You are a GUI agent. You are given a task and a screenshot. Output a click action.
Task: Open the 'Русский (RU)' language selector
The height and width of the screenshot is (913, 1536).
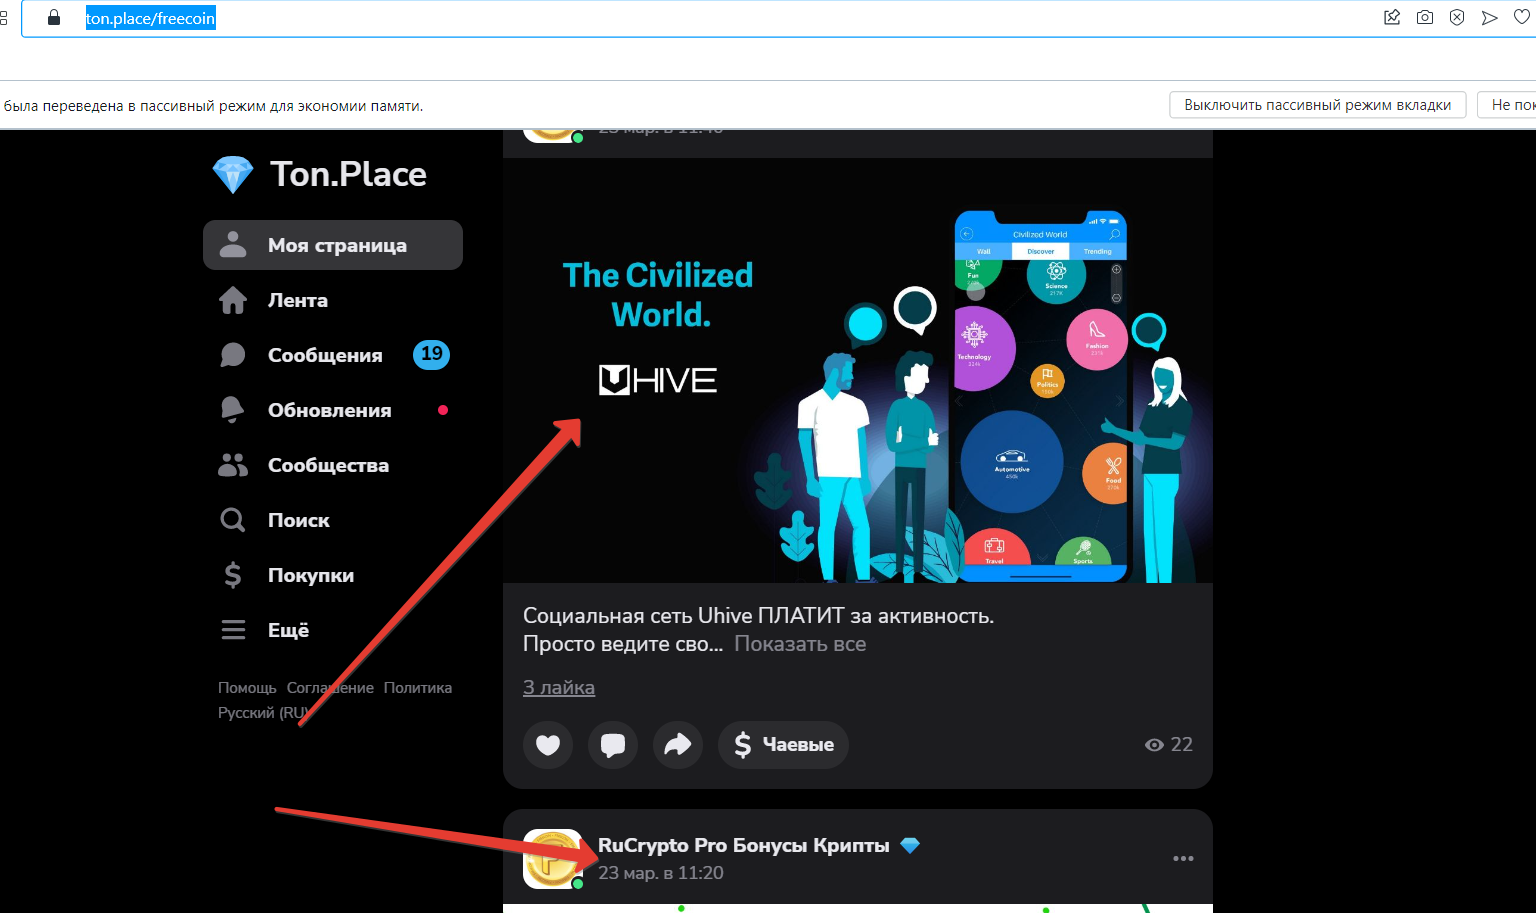pyautogui.click(x=263, y=713)
